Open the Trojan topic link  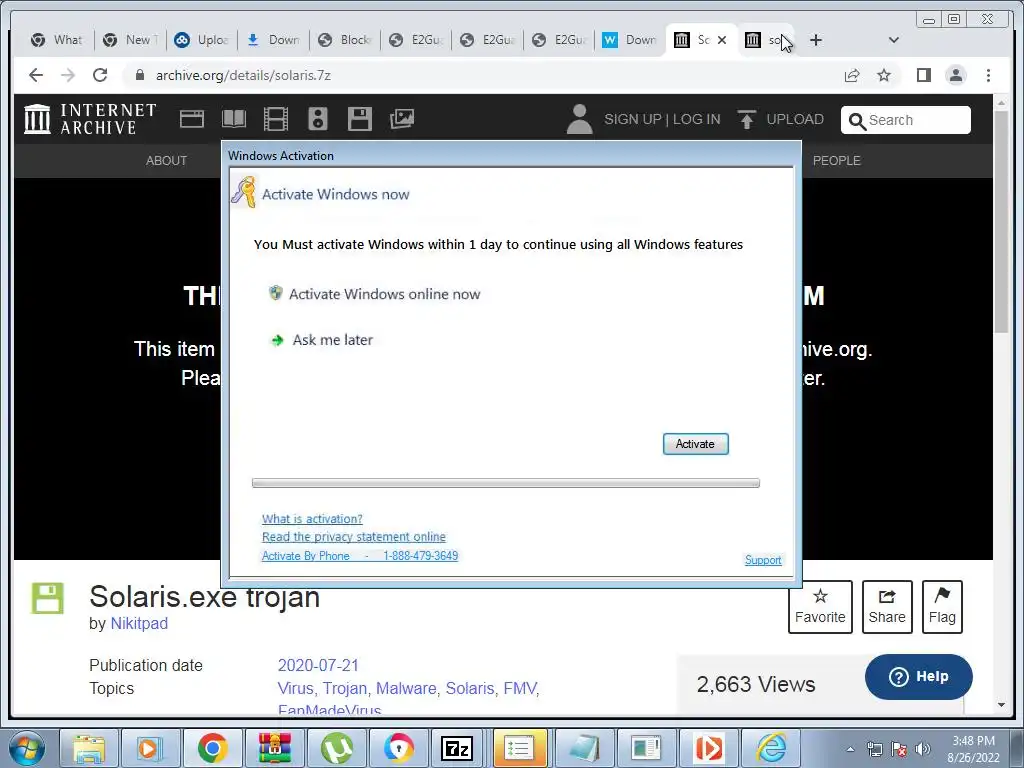[x=345, y=688]
